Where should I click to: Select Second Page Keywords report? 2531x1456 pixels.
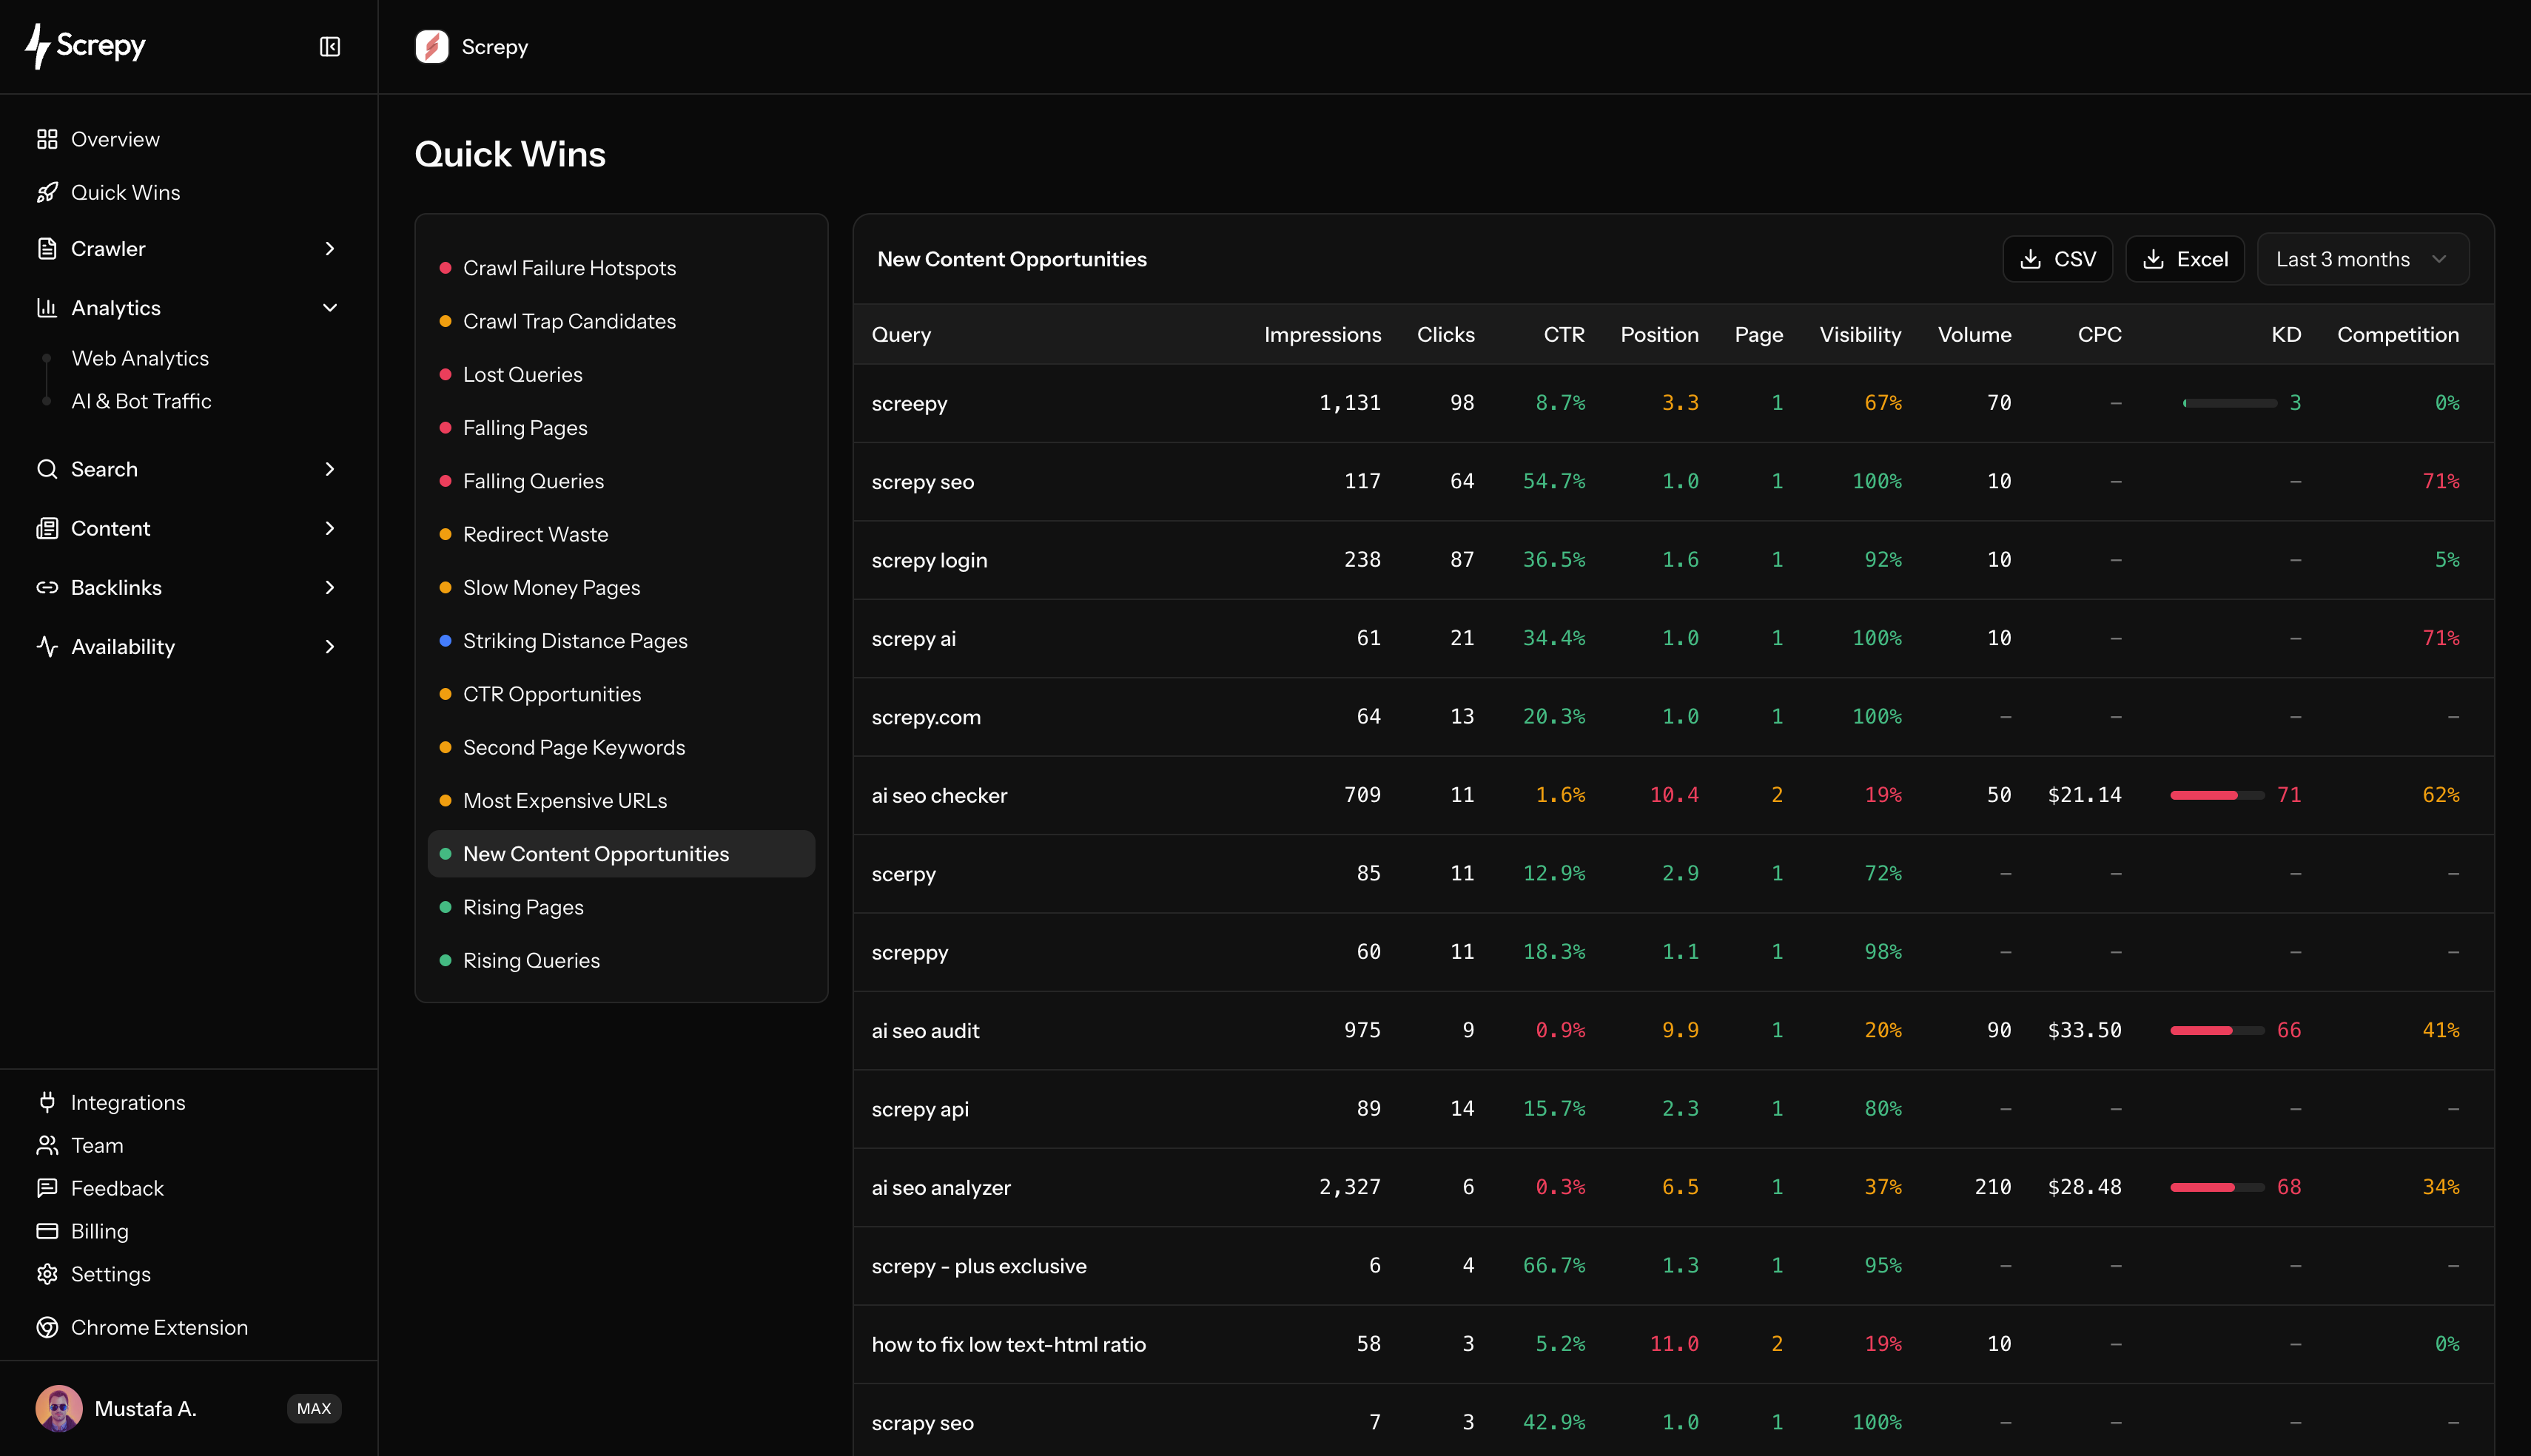click(621, 747)
